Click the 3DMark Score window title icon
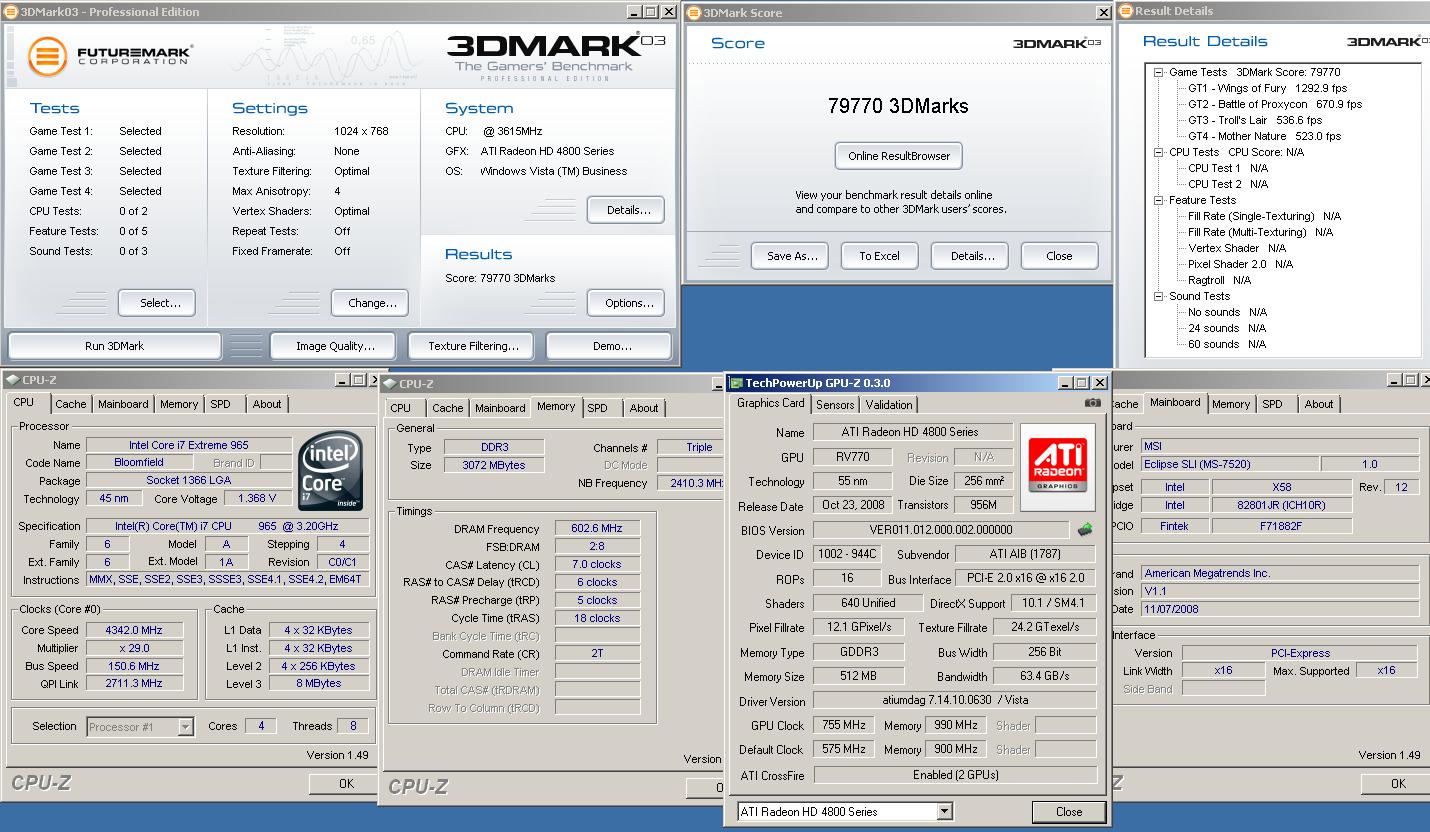1430x832 pixels. coord(693,13)
